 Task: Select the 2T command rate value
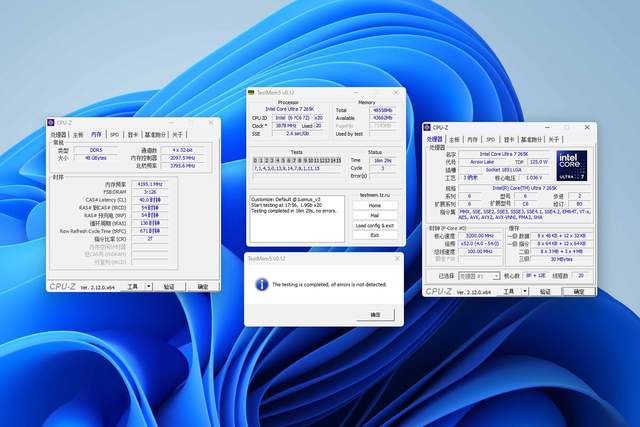tap(150, 239)
